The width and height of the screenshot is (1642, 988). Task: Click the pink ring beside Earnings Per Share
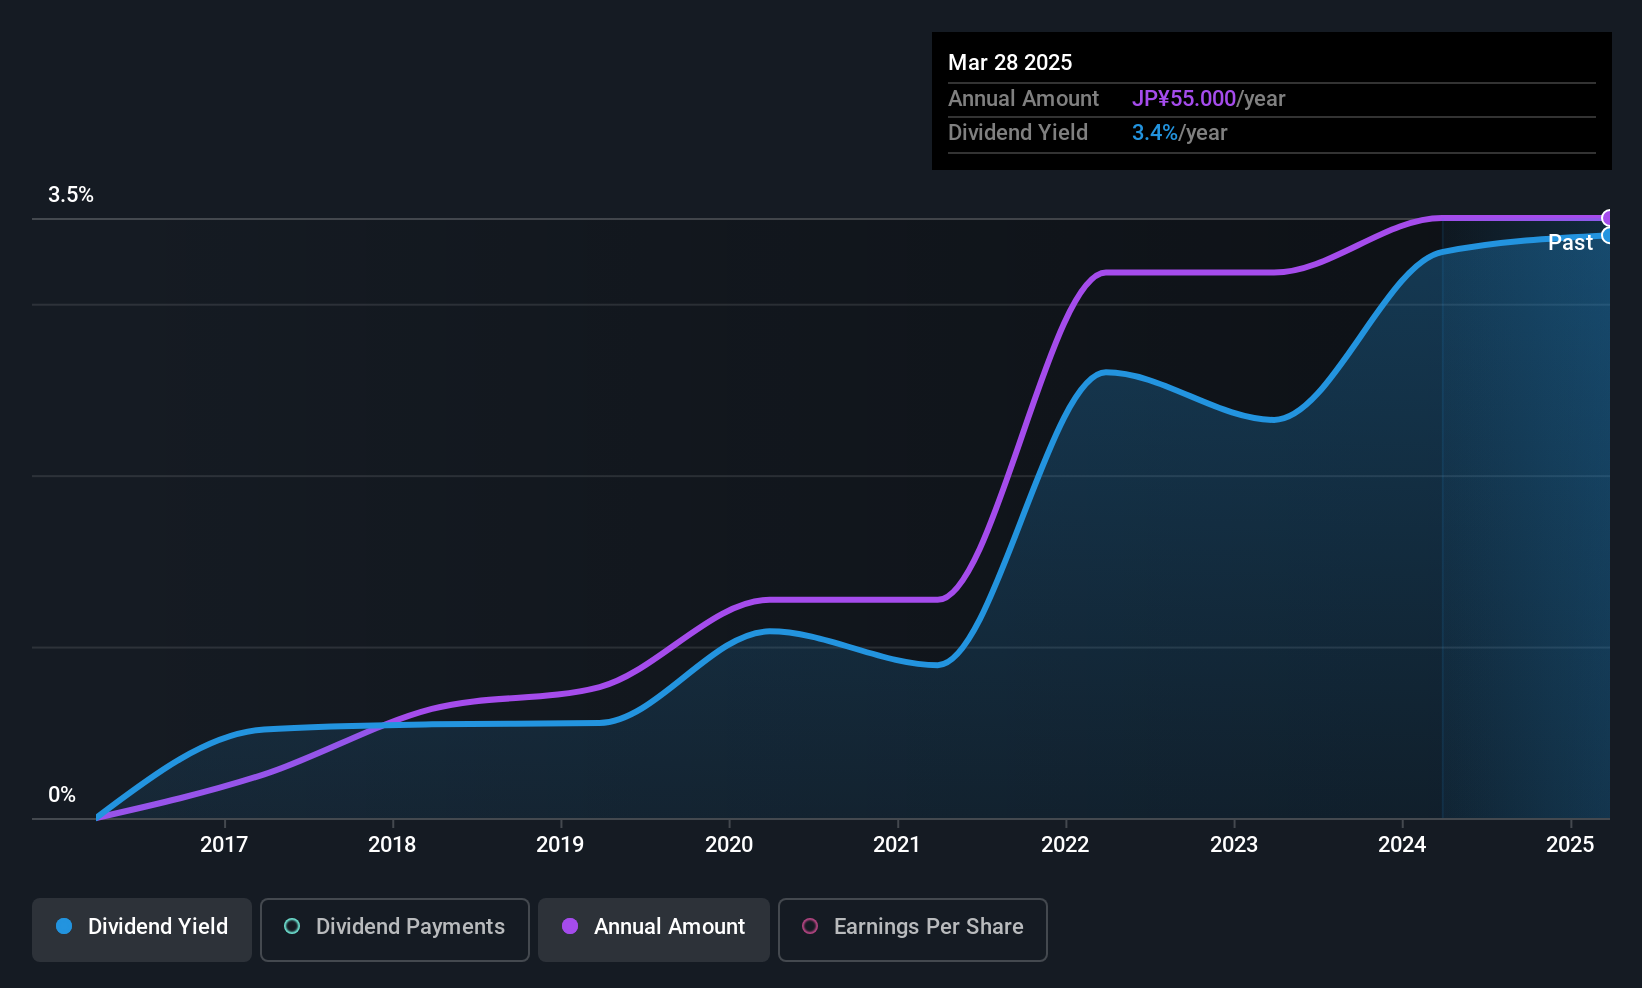(810, 927)
